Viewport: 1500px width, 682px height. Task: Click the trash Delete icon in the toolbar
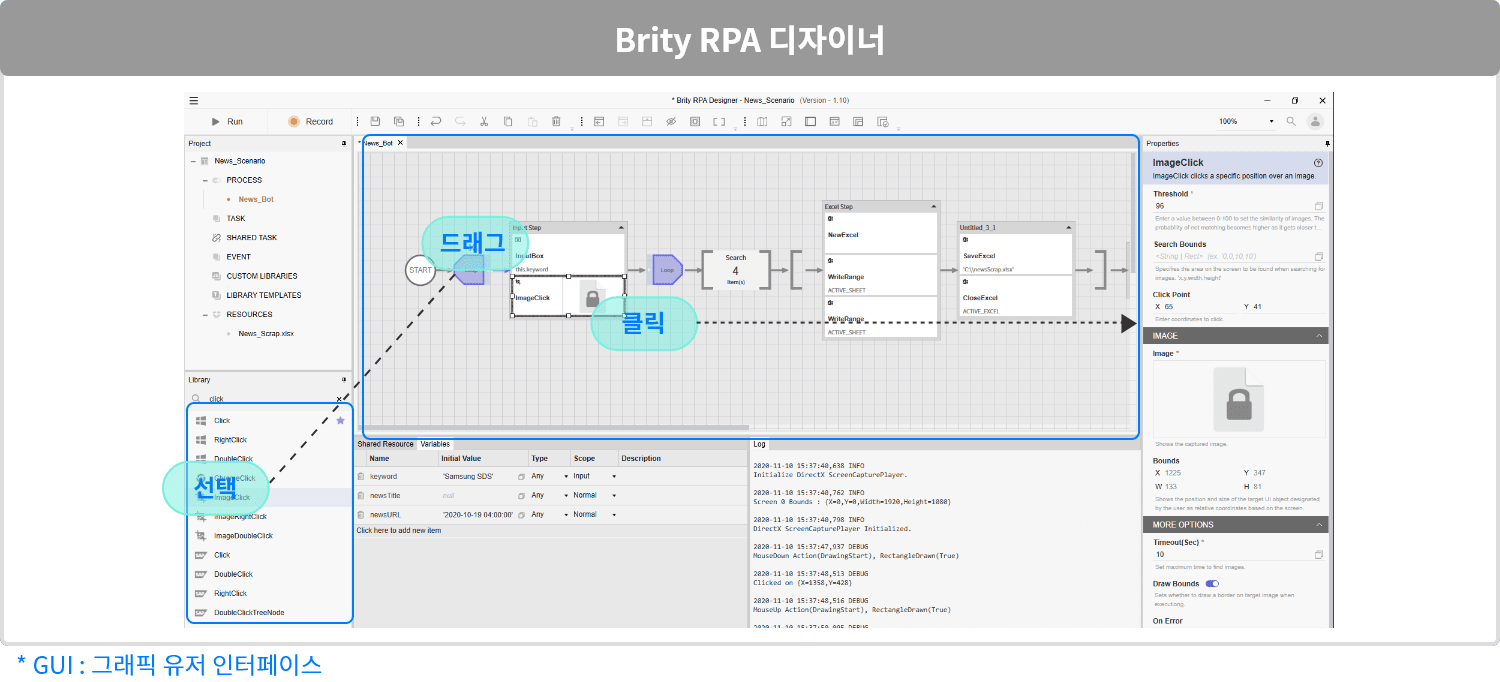pos(556,121)
